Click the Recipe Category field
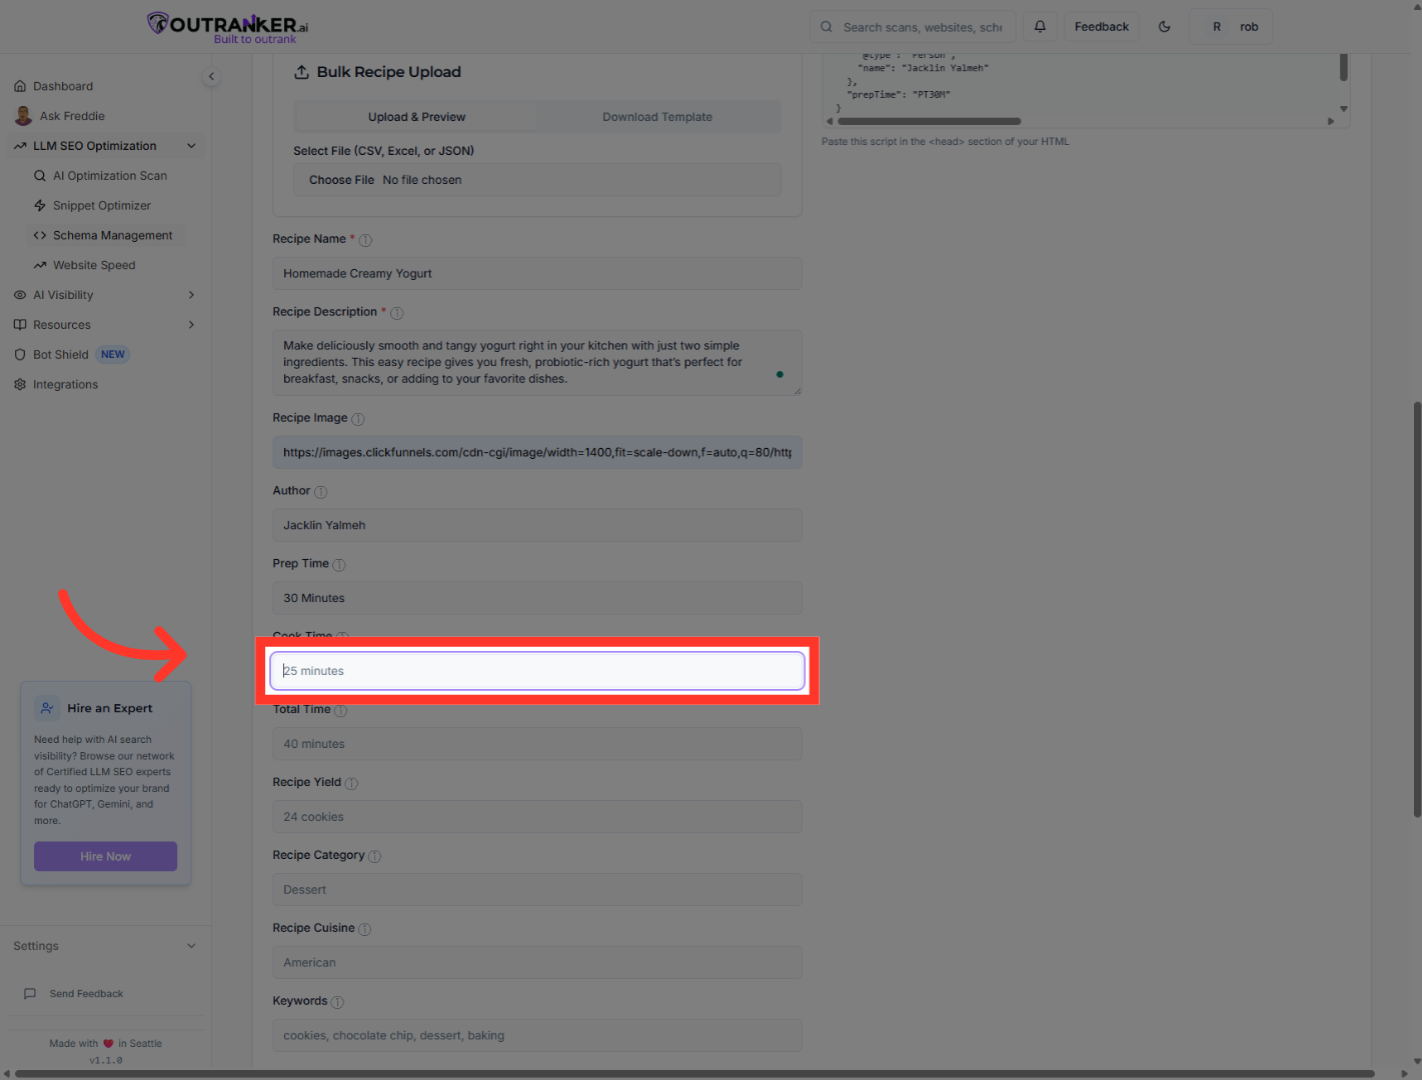Viewport: 1422px width, 1080px height. tap(537, 890)
